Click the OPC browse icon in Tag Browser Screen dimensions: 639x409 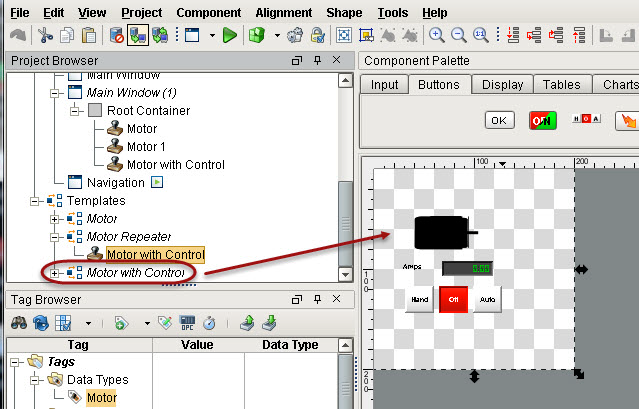187,323
